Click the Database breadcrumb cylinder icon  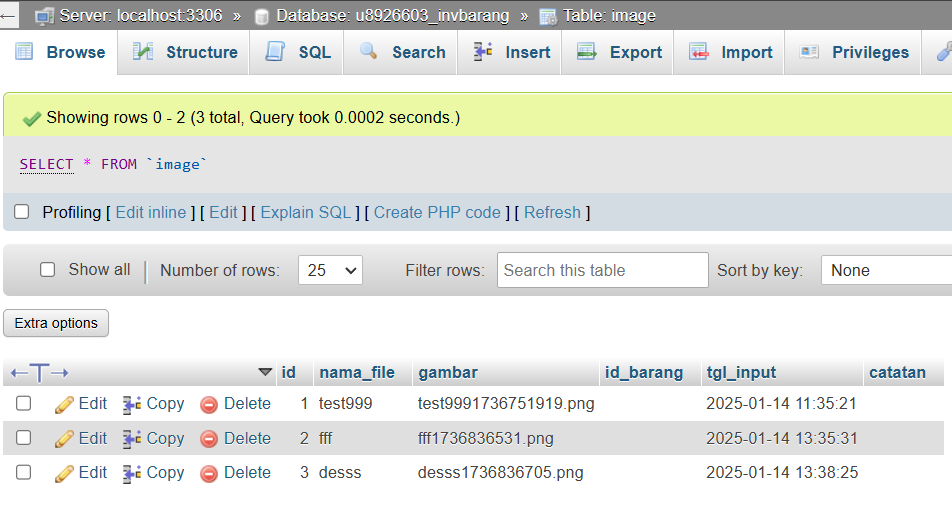[262, 16]
